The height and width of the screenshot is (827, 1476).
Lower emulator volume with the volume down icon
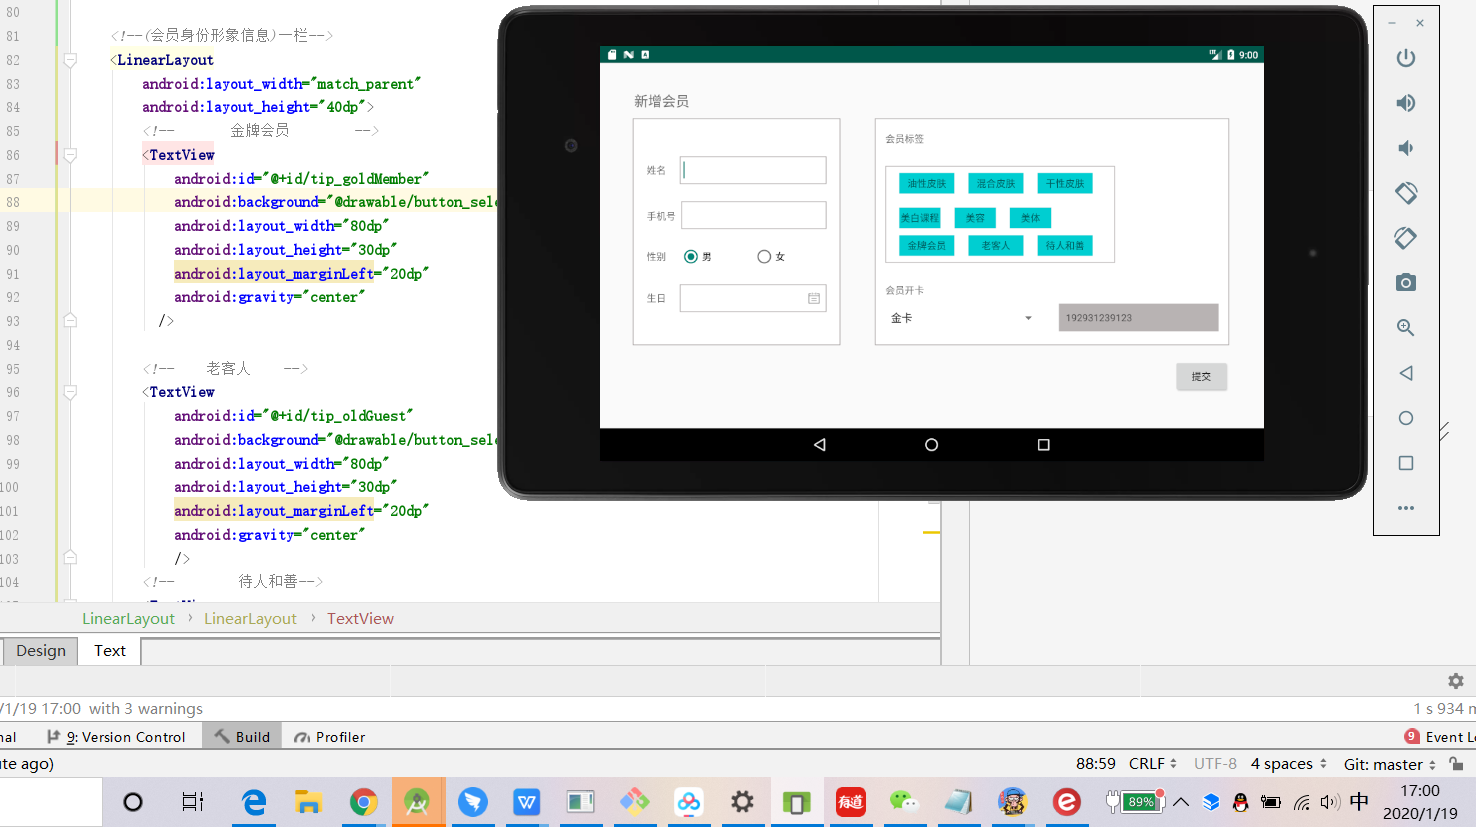tap(1406, 148)
